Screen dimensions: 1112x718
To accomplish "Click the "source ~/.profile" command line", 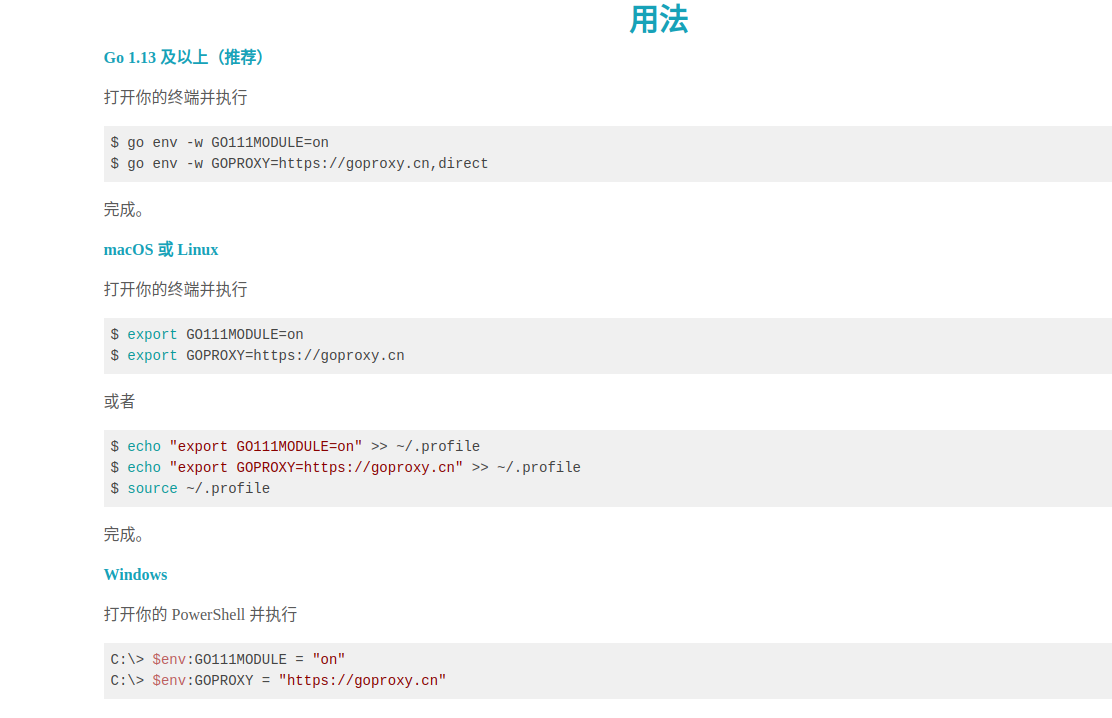I will [190, 489].
